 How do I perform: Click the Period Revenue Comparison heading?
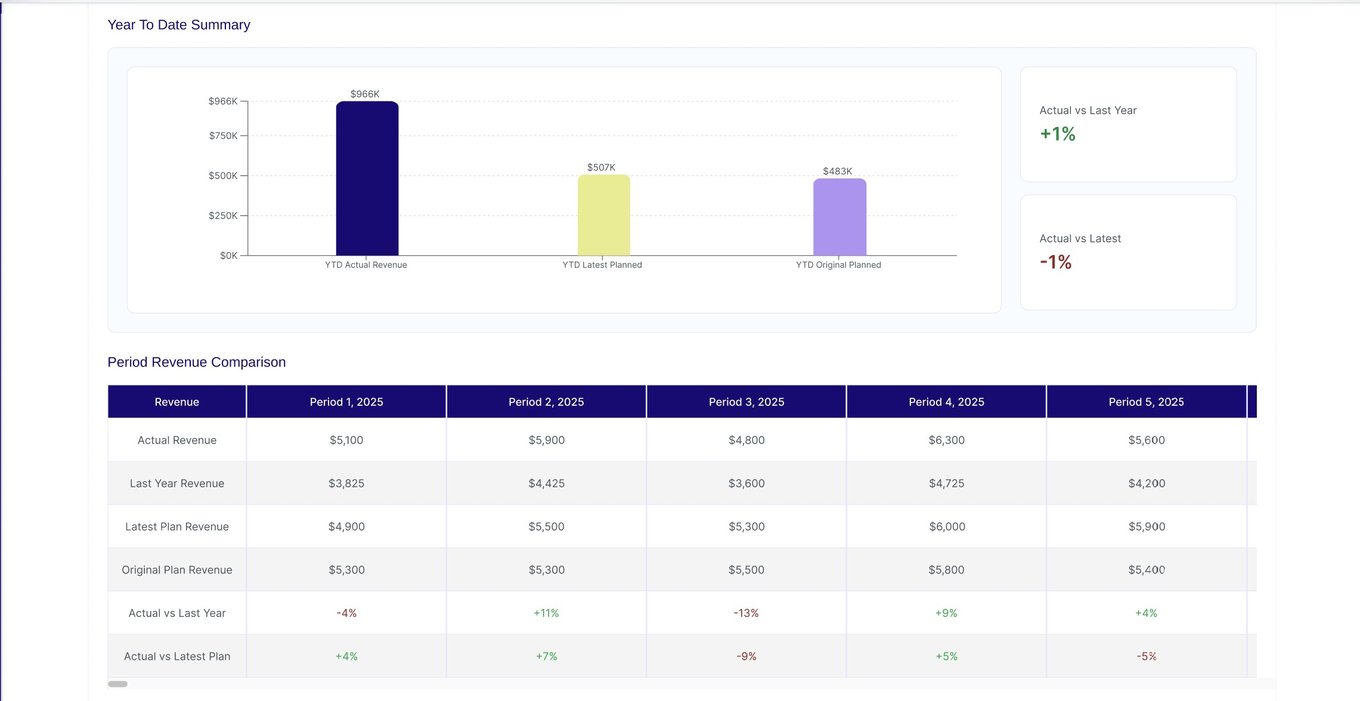click(x=197, y=362)
